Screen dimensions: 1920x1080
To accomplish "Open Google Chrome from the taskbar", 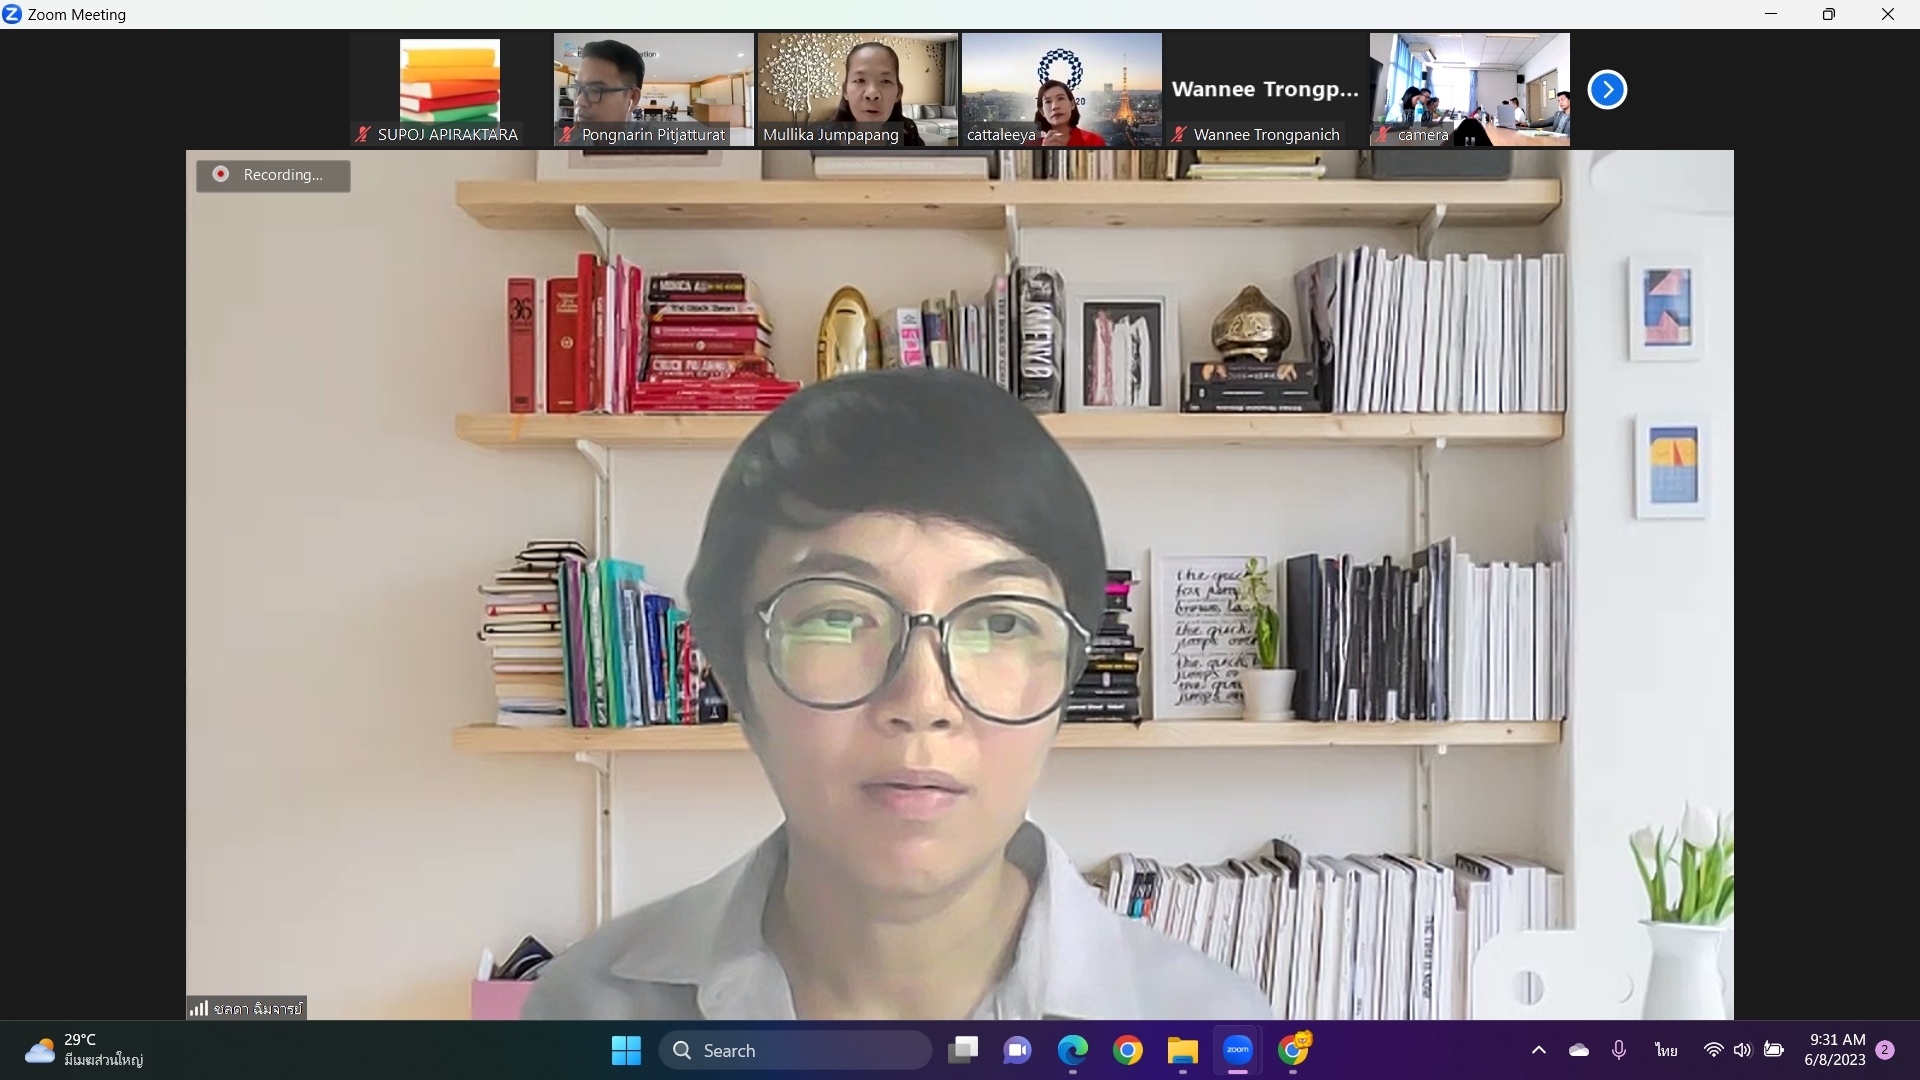I will [x=1128, y=1050].
